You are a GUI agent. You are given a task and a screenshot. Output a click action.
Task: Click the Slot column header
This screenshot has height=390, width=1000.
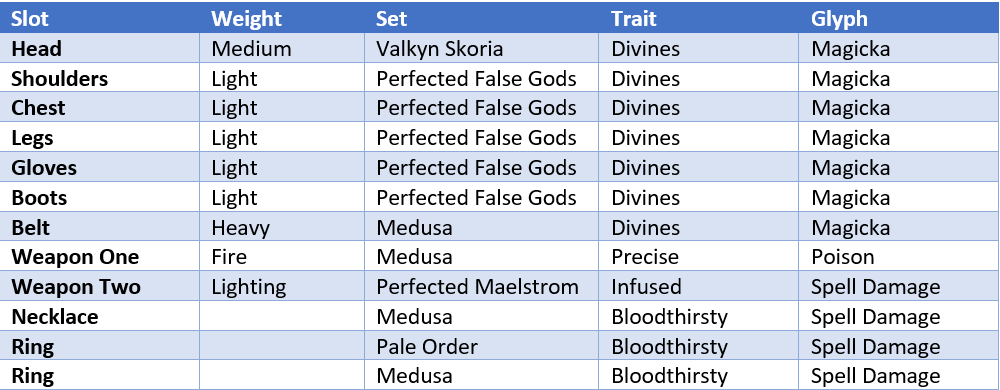click(x=29, y=18)
